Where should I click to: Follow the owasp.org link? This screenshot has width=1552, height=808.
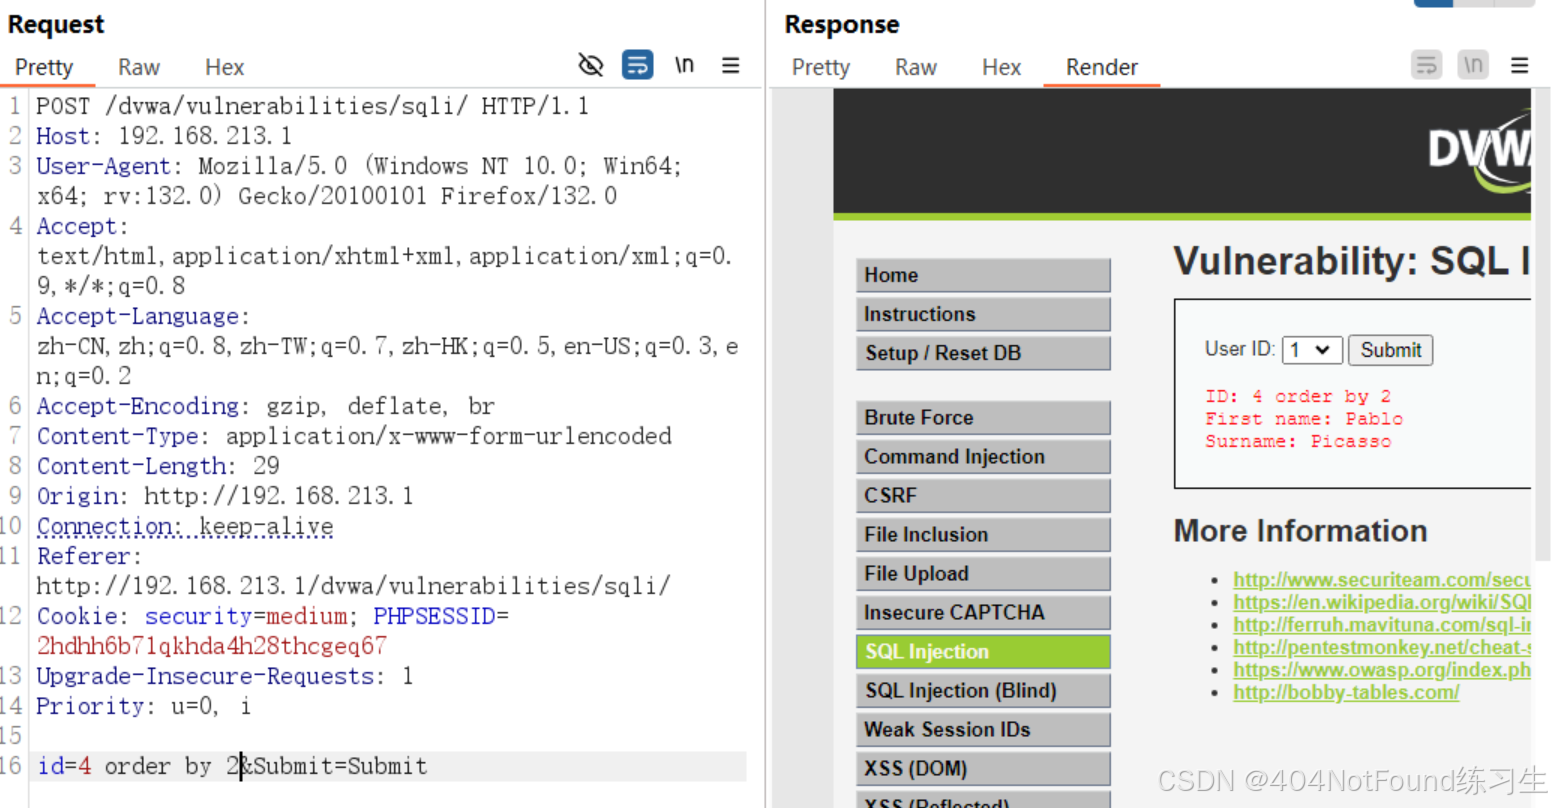pos(1381,670)
